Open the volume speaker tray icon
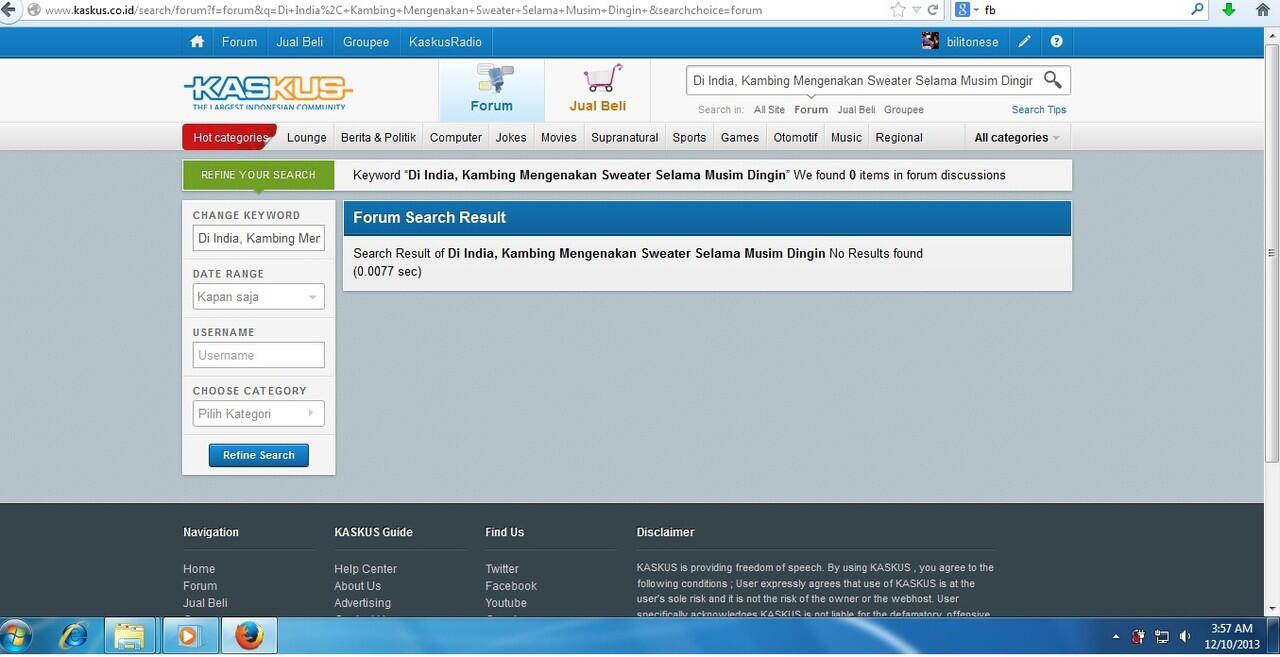1280x657 pixels. tap(1185, 636)
